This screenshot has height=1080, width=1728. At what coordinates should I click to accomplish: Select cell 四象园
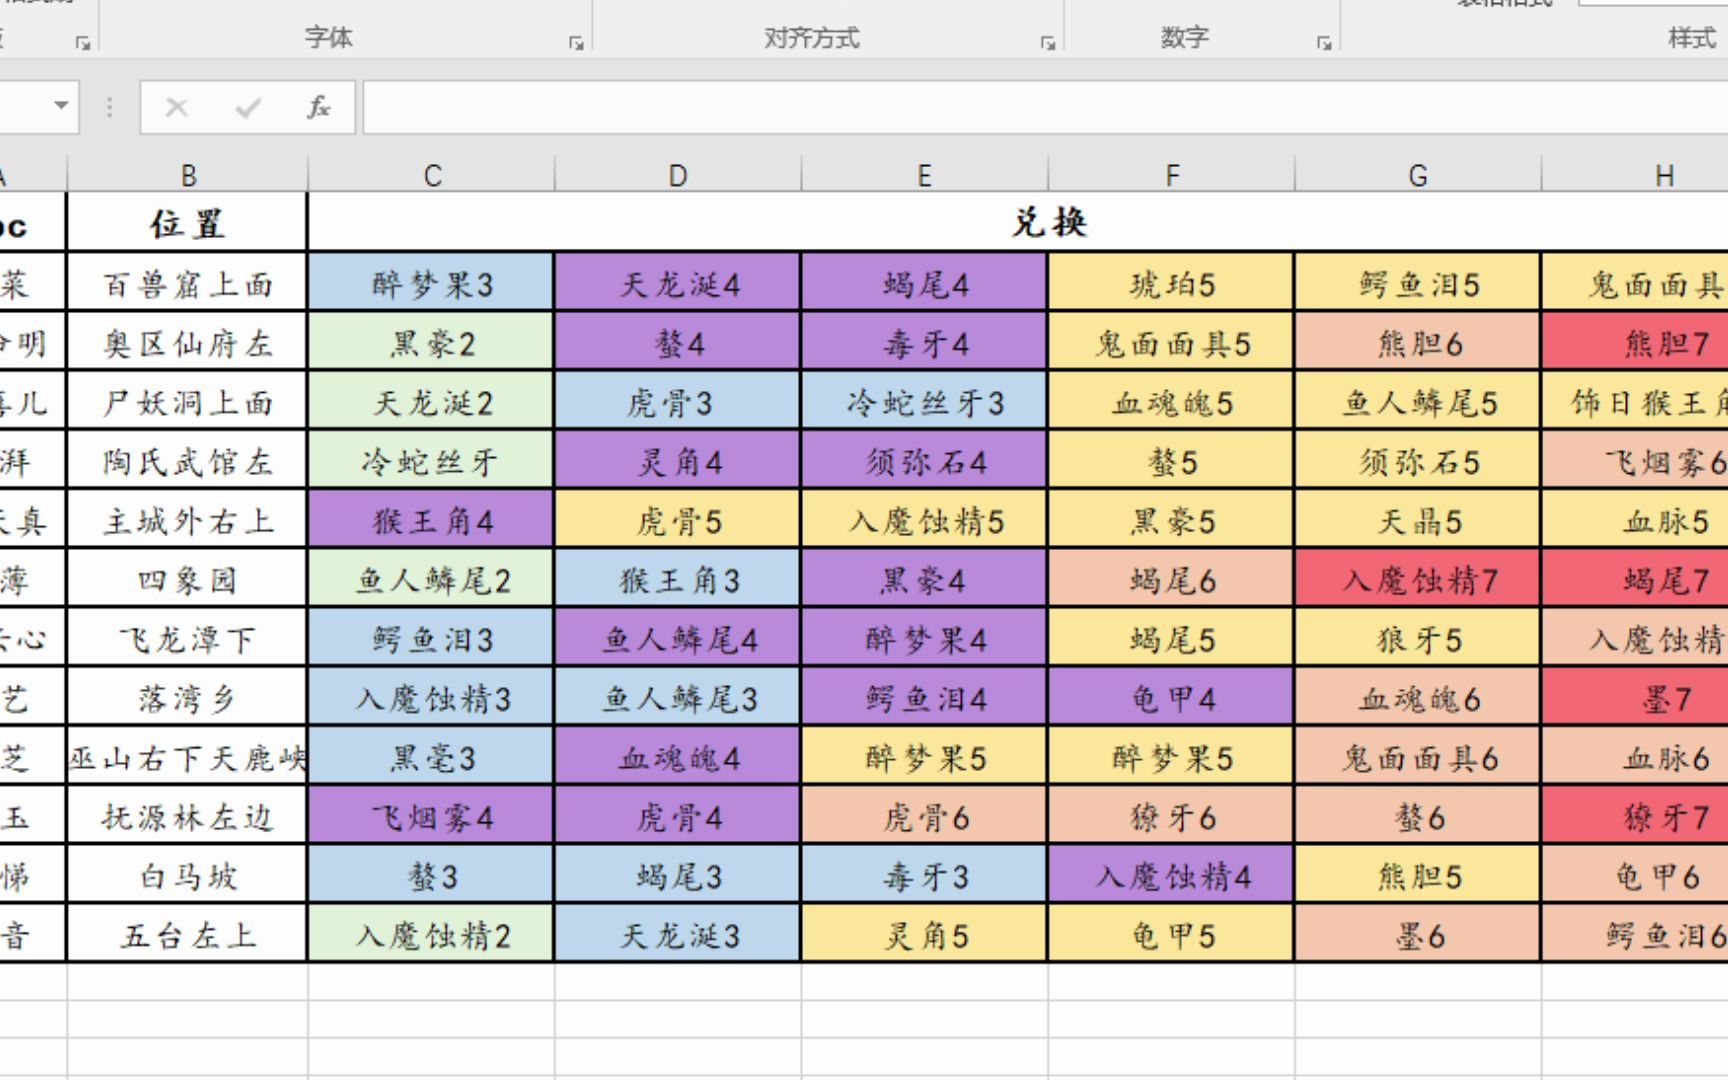coord(187,579)
